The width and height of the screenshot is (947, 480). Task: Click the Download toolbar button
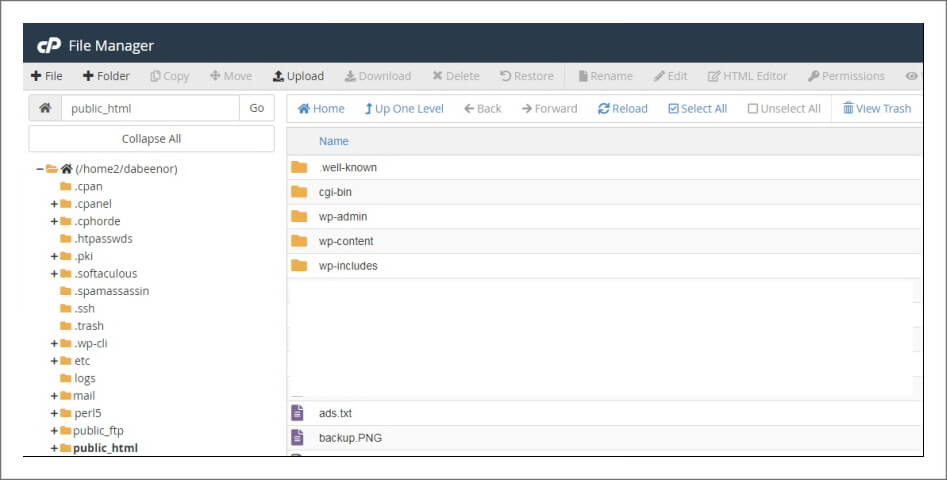(377, 76)
